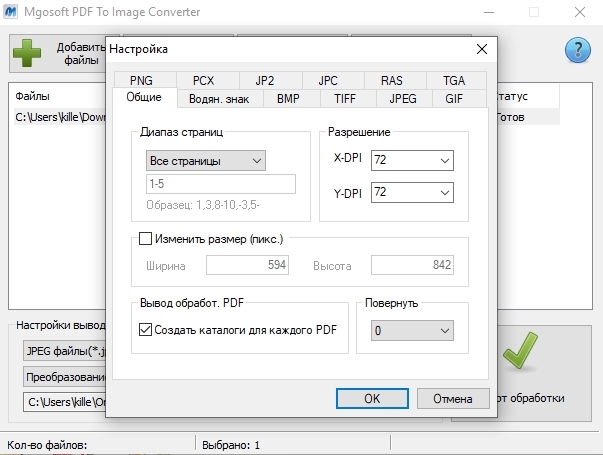Switch to the PNG tab

click(x=145, y=80)
